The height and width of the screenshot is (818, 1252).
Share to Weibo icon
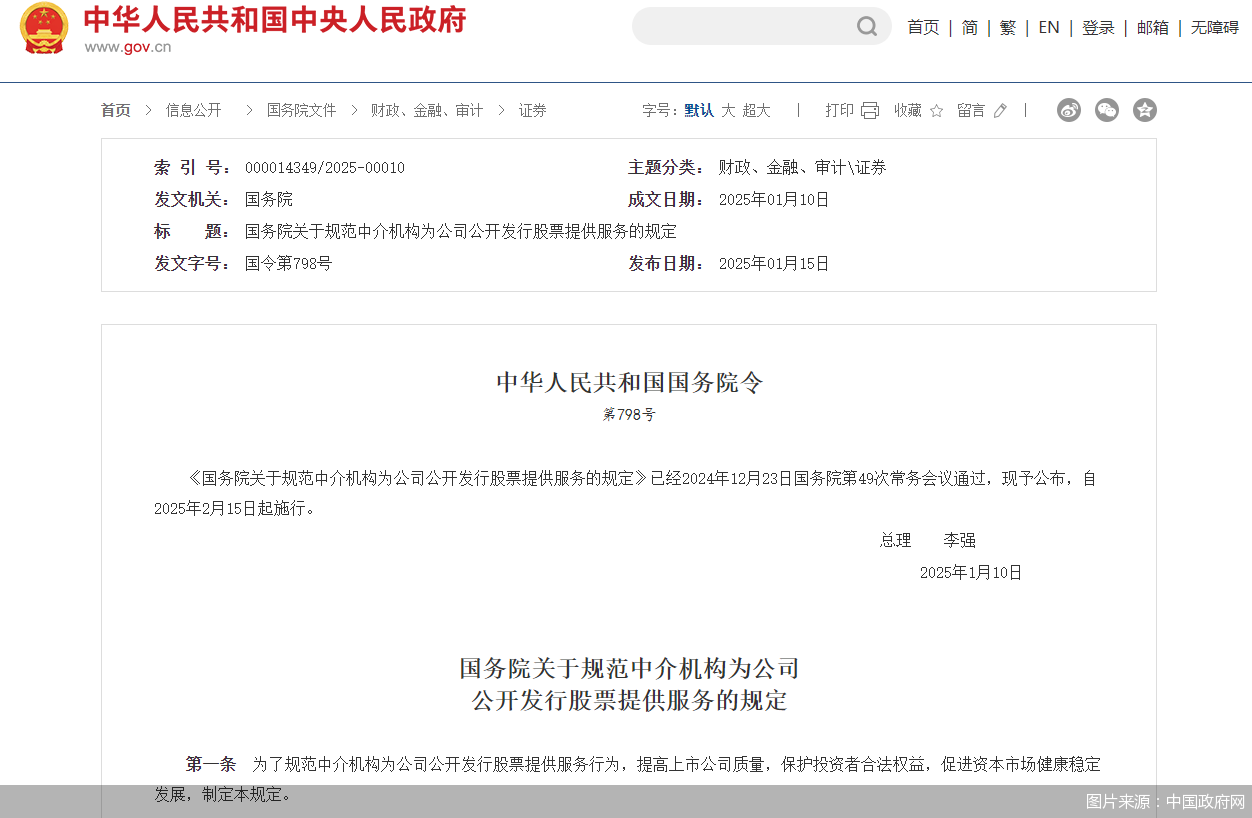click(1069, 110)
